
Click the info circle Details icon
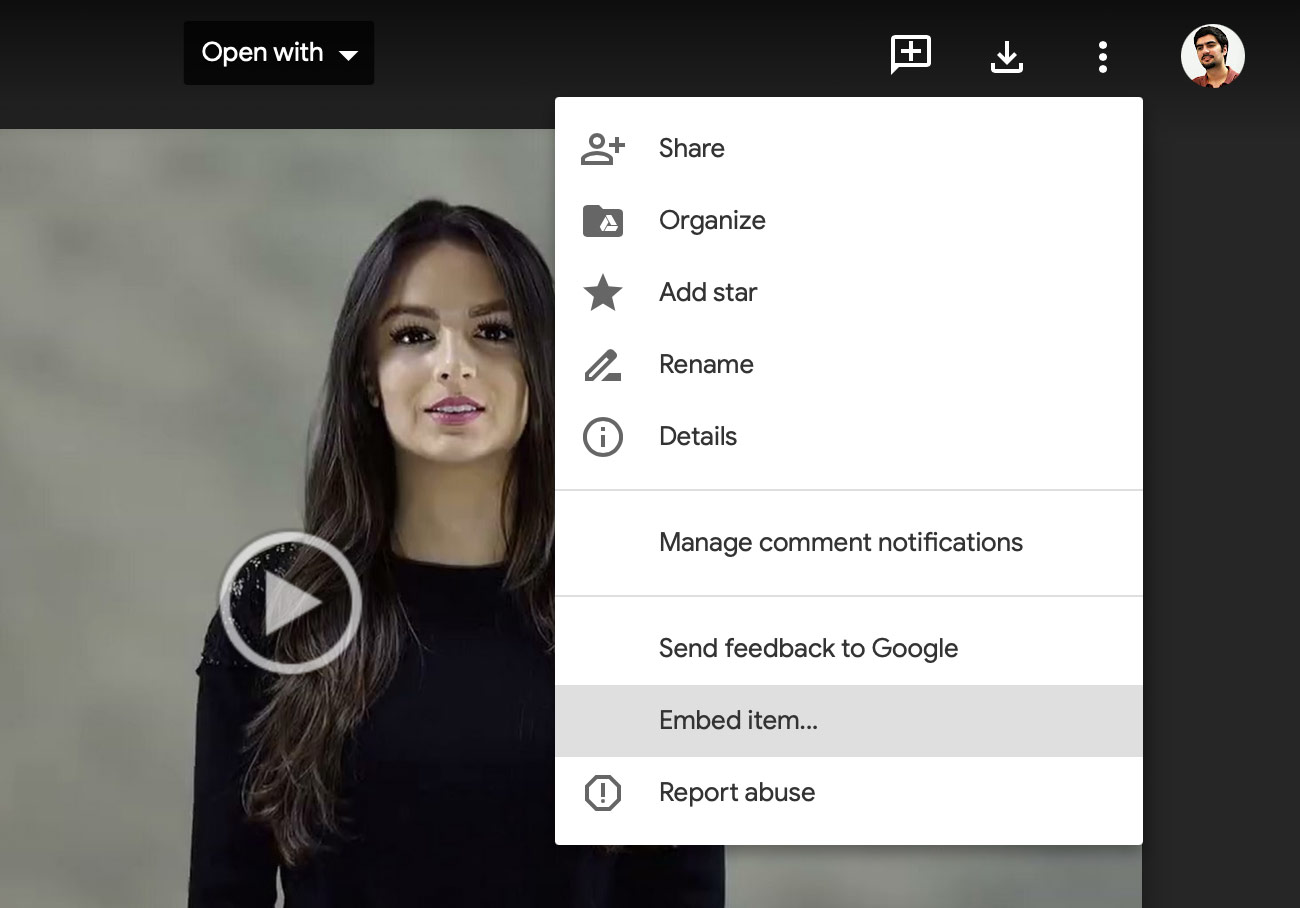(x=602, y=437)
